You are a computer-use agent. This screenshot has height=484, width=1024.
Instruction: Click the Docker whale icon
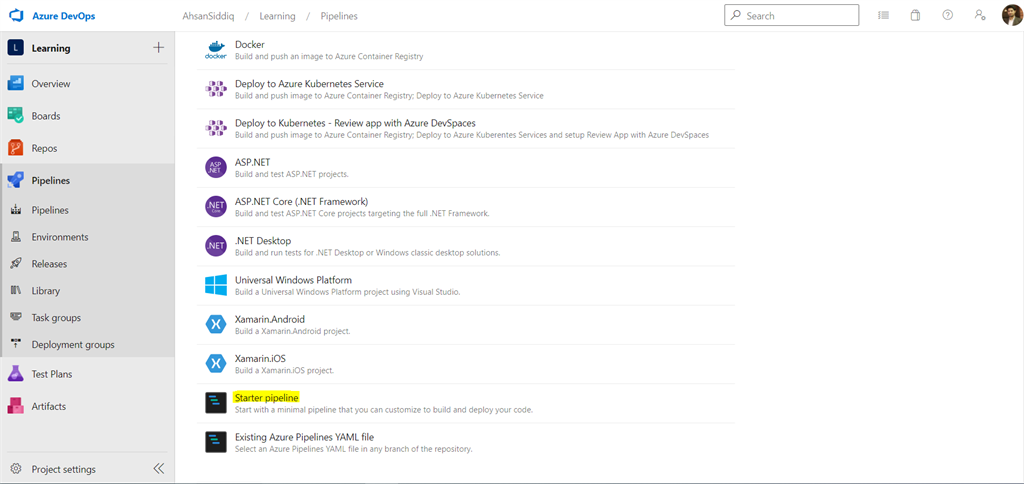click(216, 50)
